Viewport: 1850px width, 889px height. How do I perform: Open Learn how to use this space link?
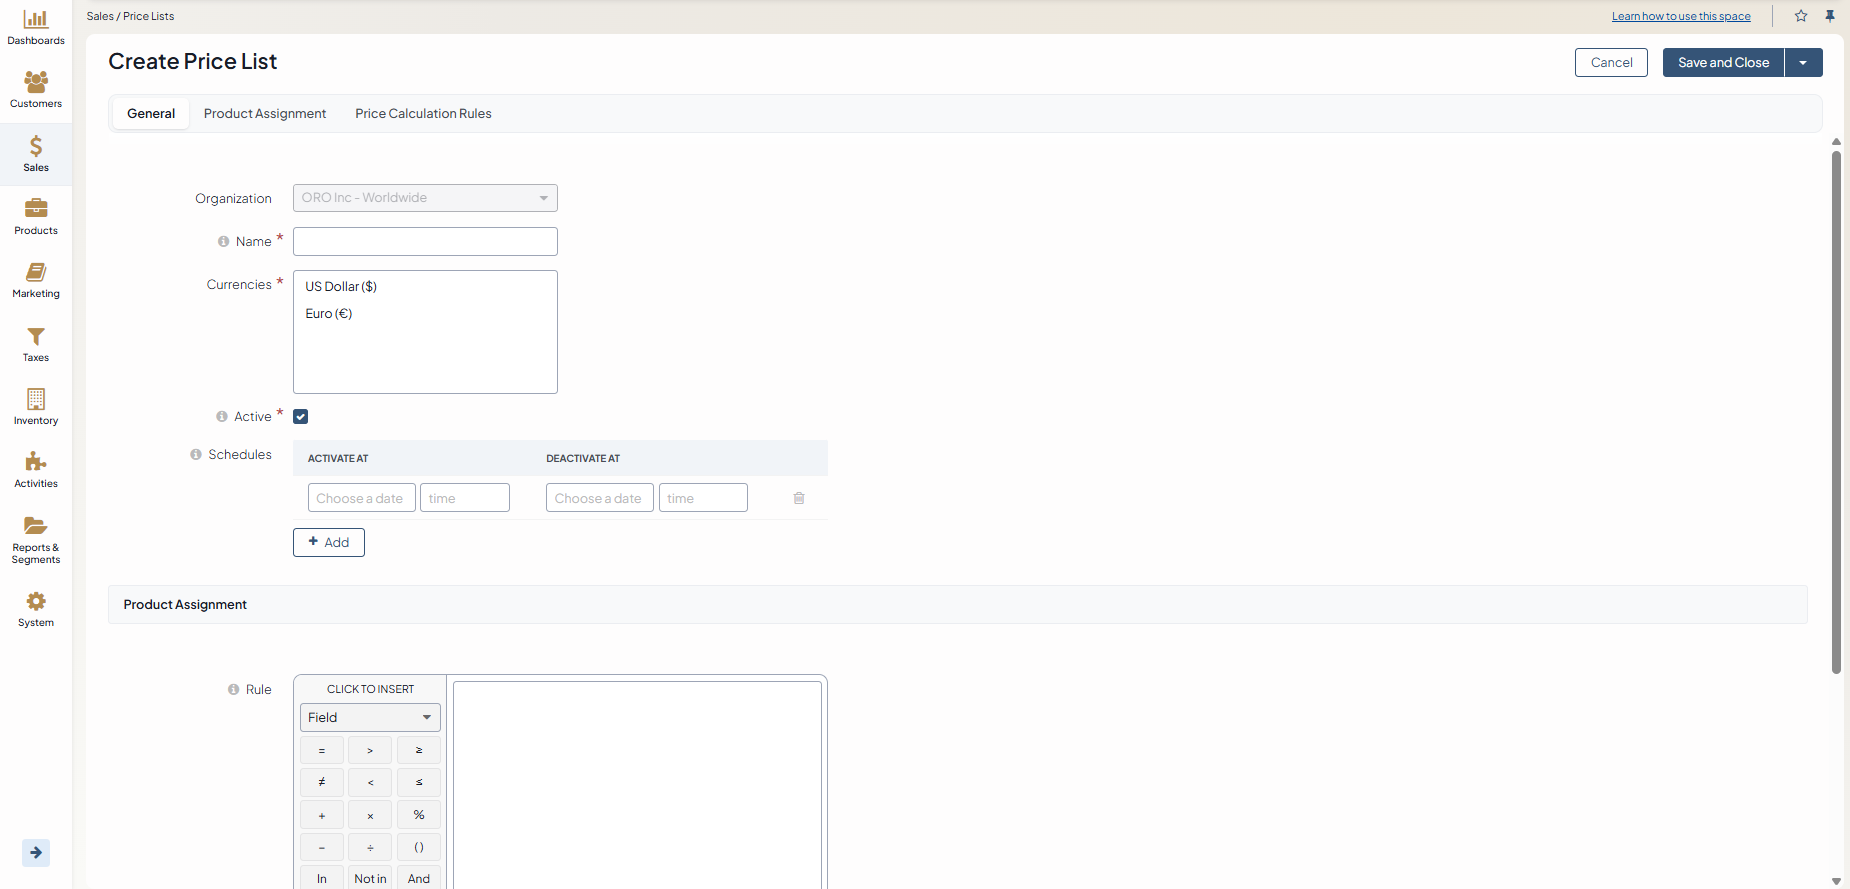[x=1681, y=17]
